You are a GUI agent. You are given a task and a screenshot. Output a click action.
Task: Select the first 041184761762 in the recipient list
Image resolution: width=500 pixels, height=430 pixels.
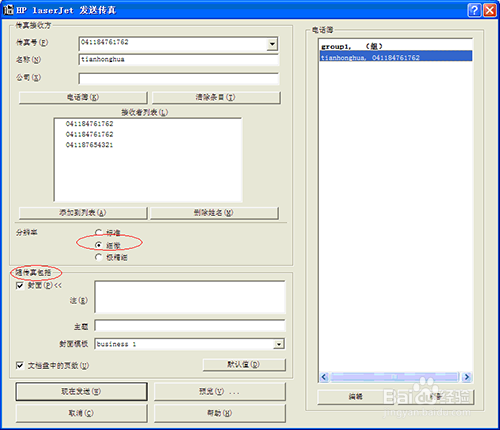coord(89,124)
